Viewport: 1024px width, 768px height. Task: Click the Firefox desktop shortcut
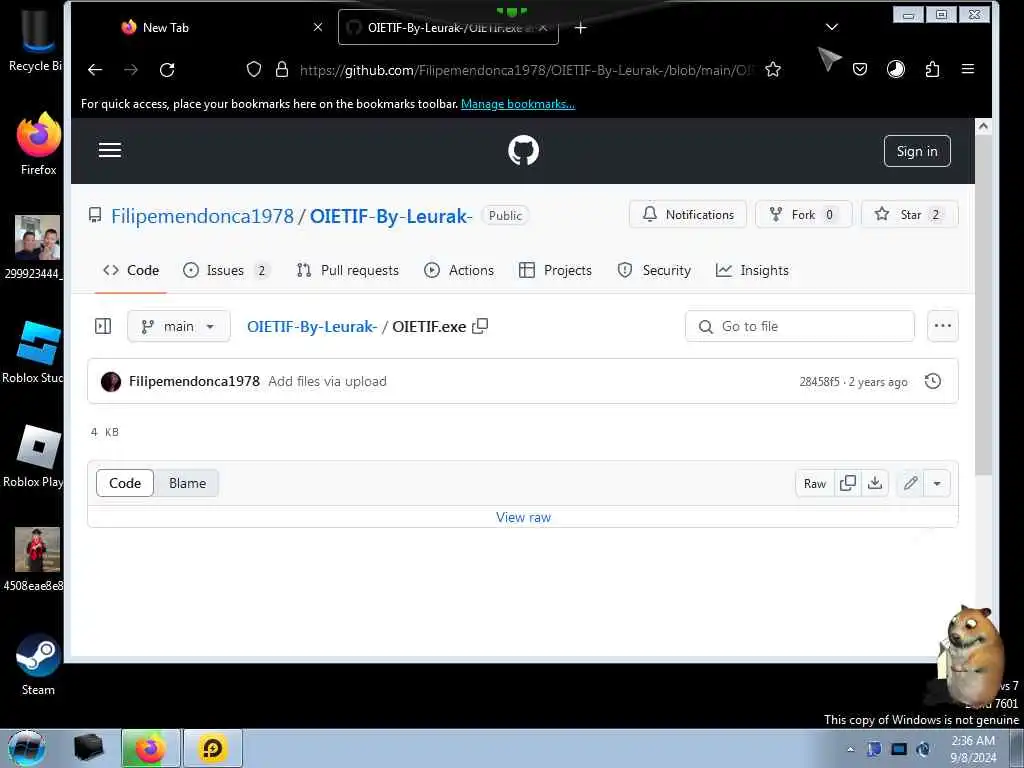pos(38,144)
